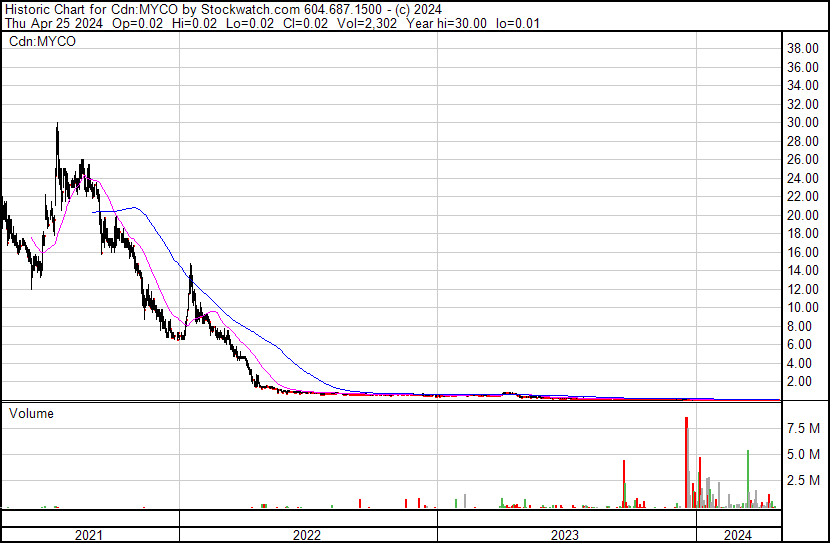Click the 38.00 price axis label
Screen dimensions: 830x543
[804, 48]
